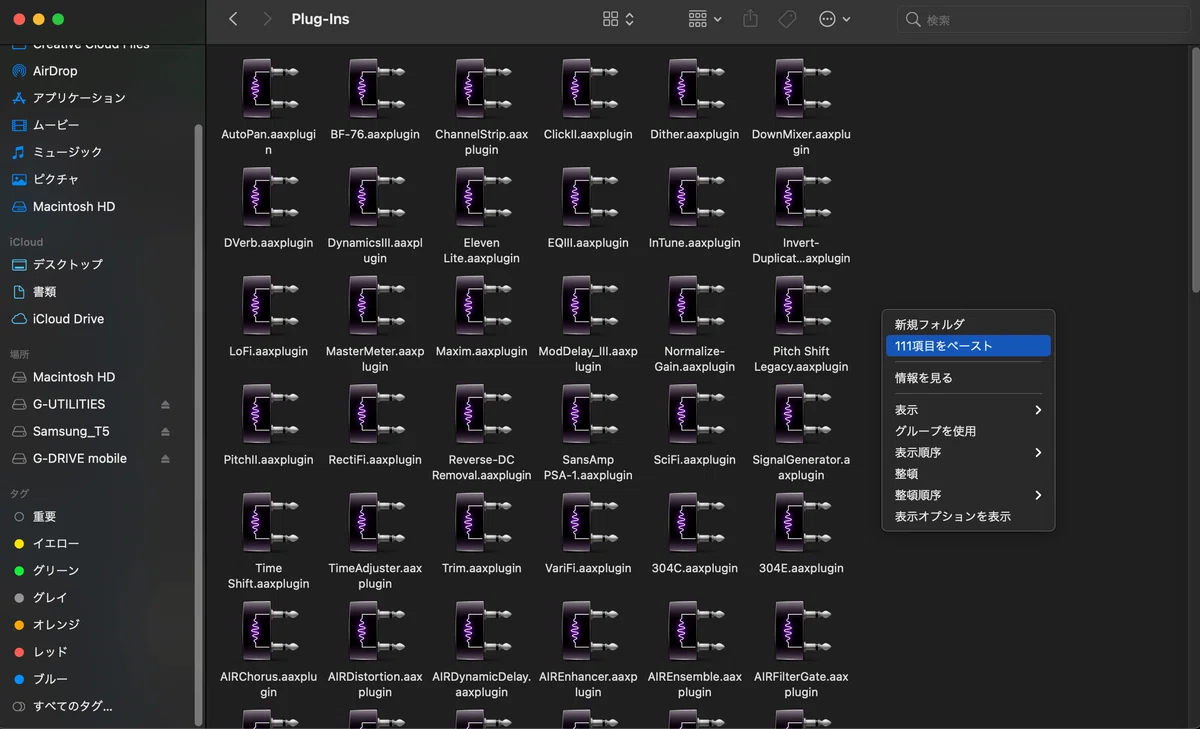Choose 111項目をペースト from context menu
This screenshot has width=1200, height=729.
click(x=968, y=346)
